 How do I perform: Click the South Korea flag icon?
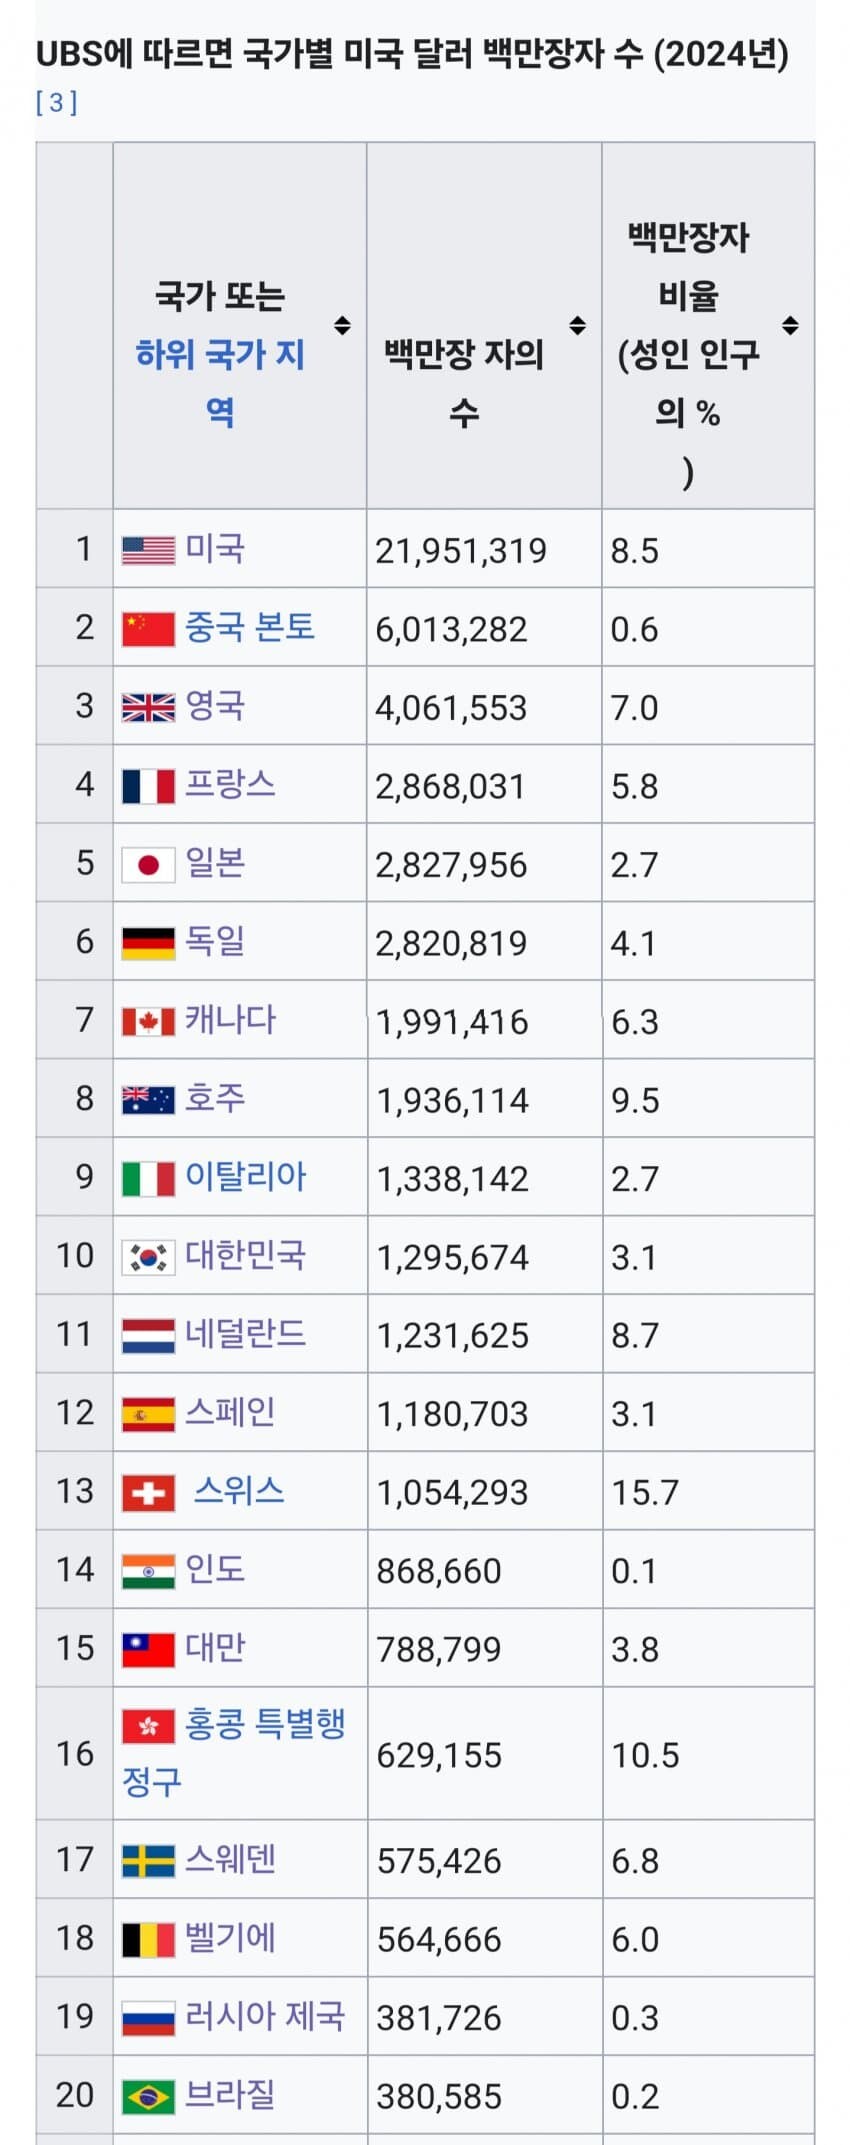[x=148, y=1257]
